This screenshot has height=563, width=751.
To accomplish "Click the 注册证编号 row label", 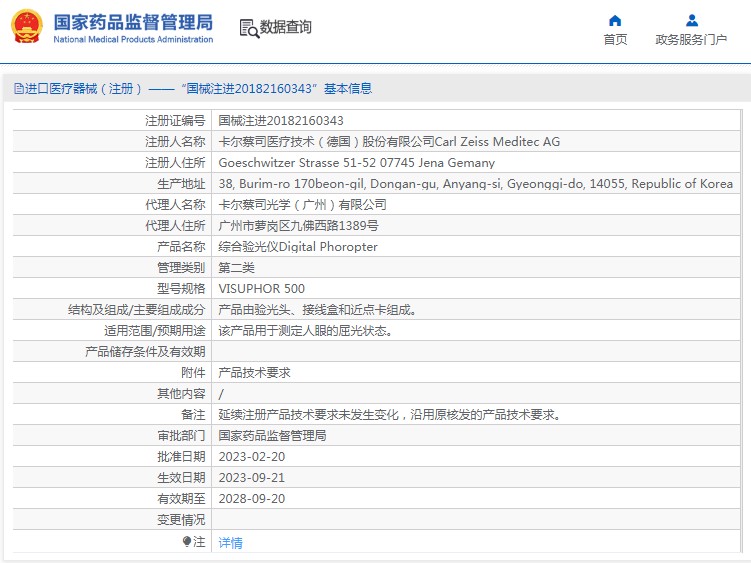I will tap(175, 121).
